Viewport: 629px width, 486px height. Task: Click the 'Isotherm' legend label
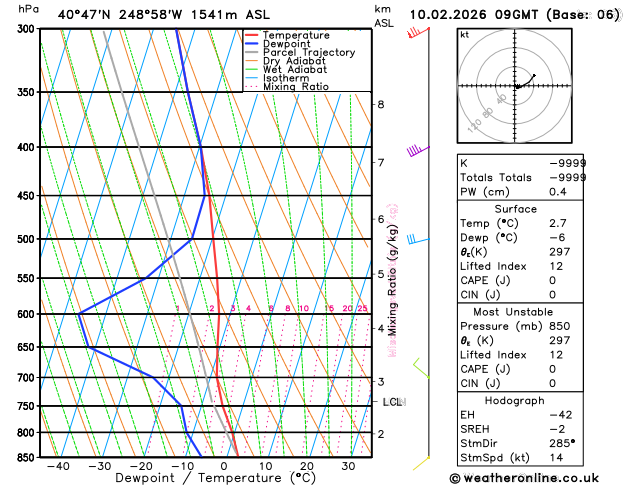click(x=286, y=78)
